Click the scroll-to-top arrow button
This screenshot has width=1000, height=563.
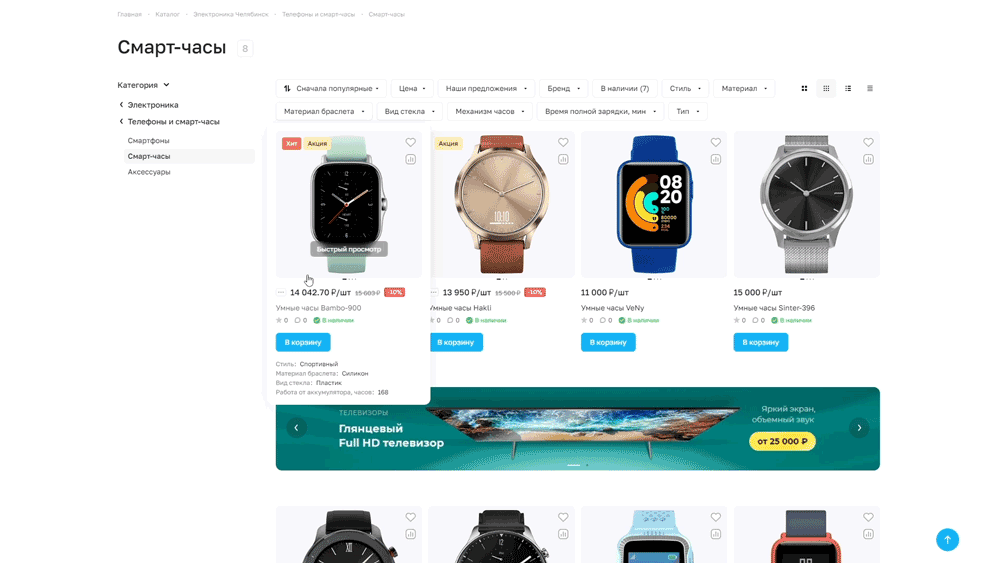[x=947, y=539]
